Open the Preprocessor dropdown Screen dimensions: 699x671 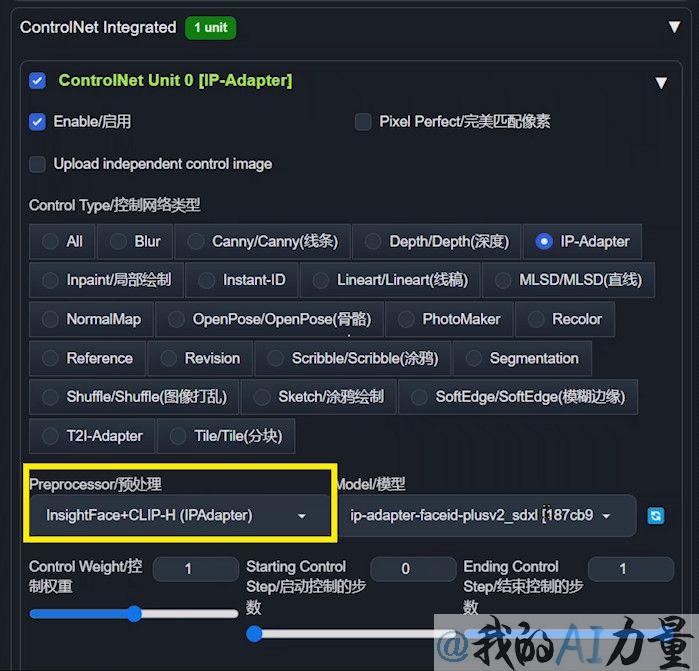coord(180,515)
